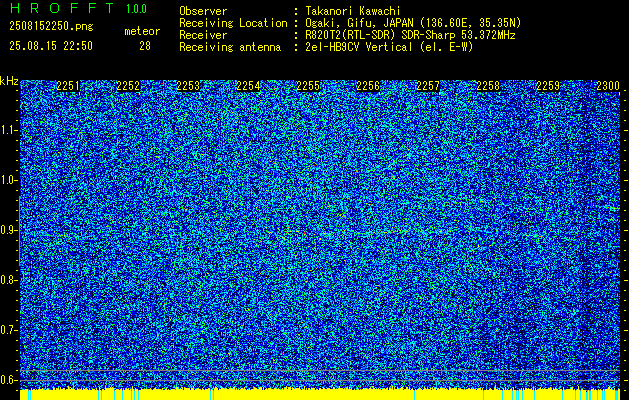Click the 2253 time marker
629x400 pixels.
click(x=188, y=86)
